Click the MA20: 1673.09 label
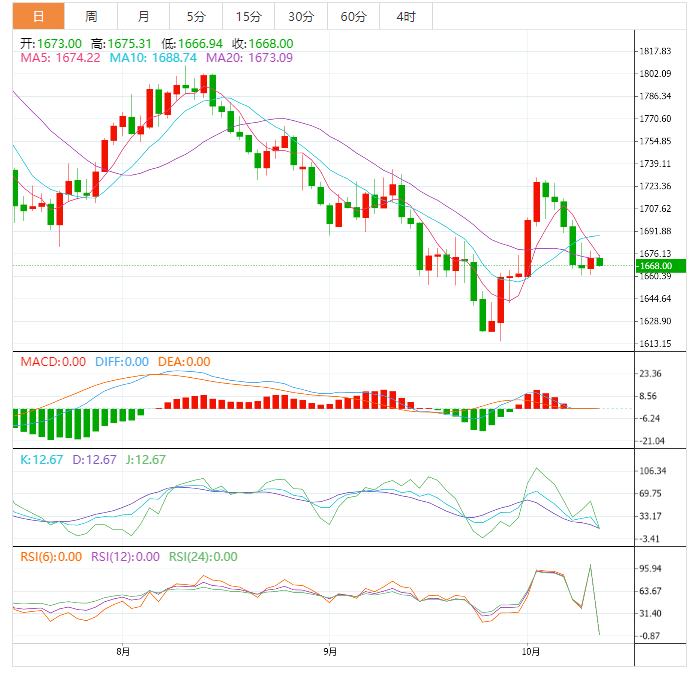 [x=249, y=58]
